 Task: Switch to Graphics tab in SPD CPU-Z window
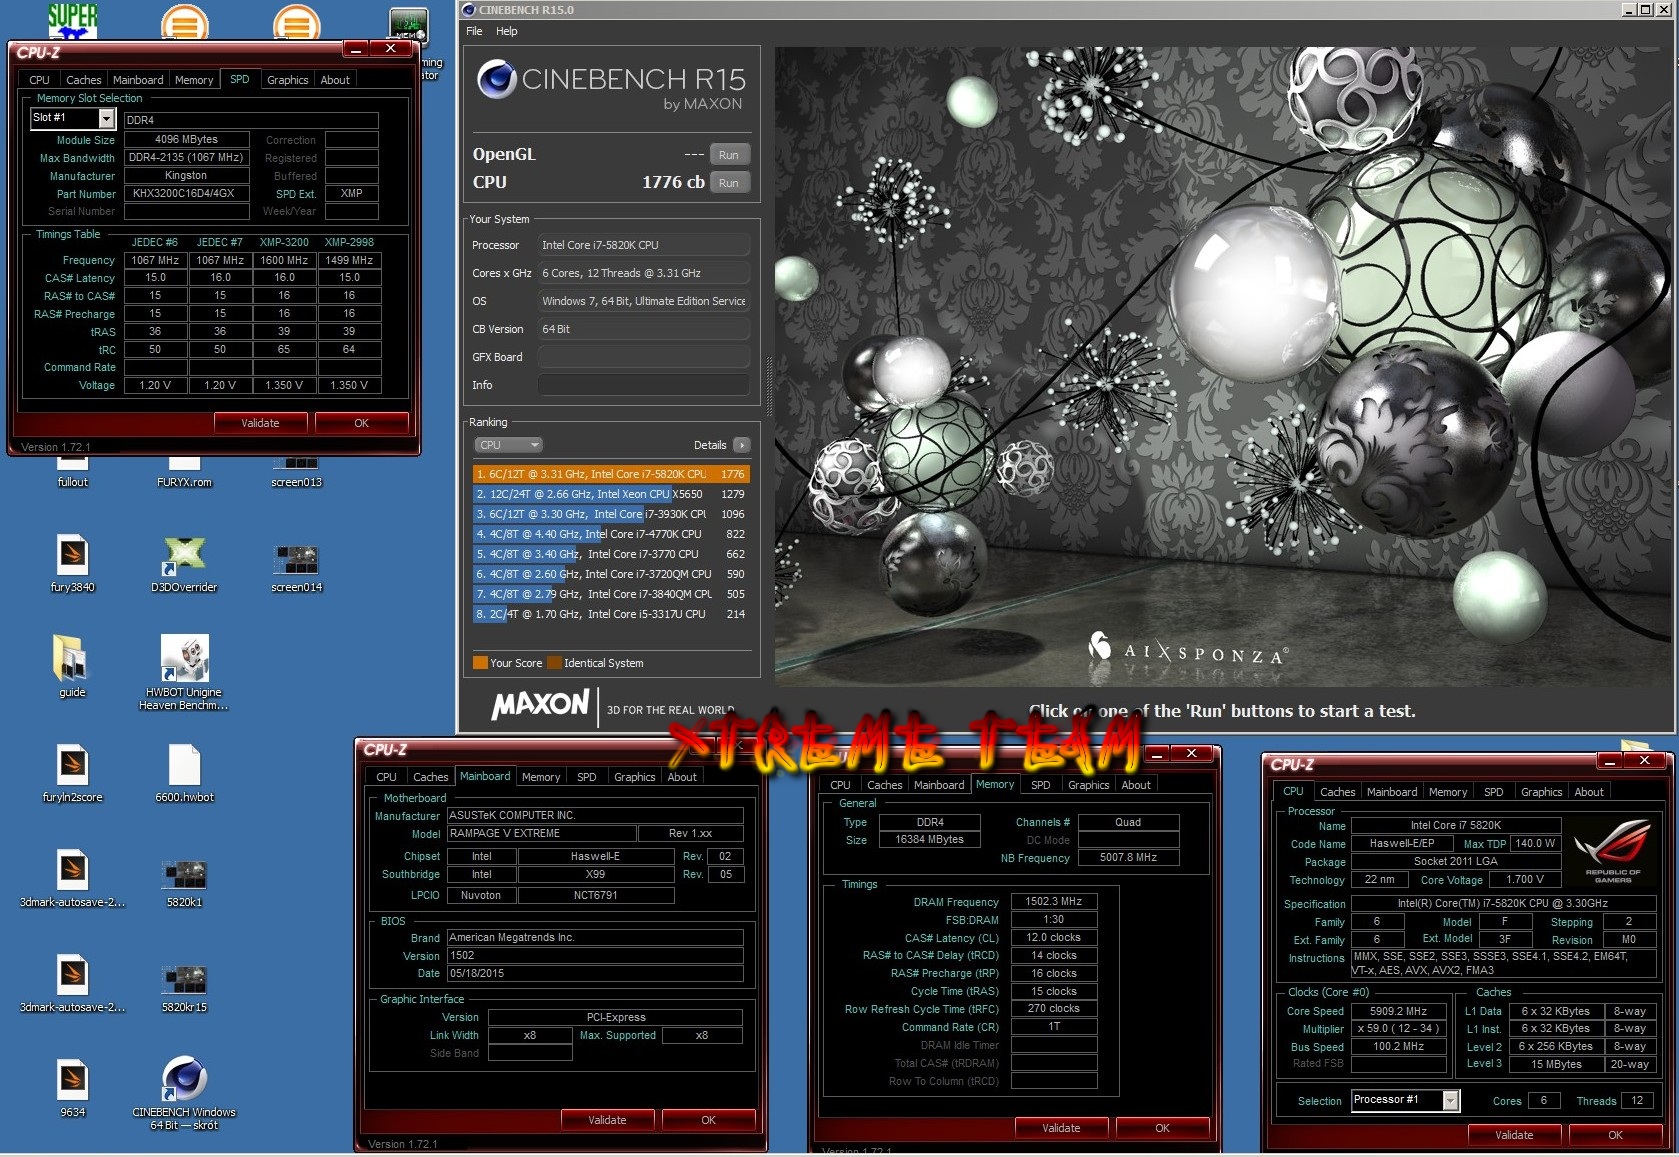tap(287, 80)
